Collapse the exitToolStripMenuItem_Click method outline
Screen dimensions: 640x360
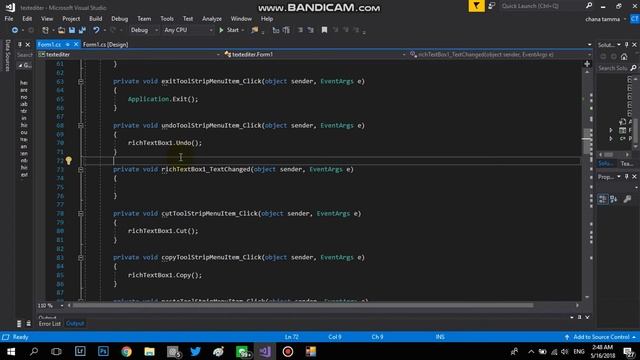(x=81, y=82)
